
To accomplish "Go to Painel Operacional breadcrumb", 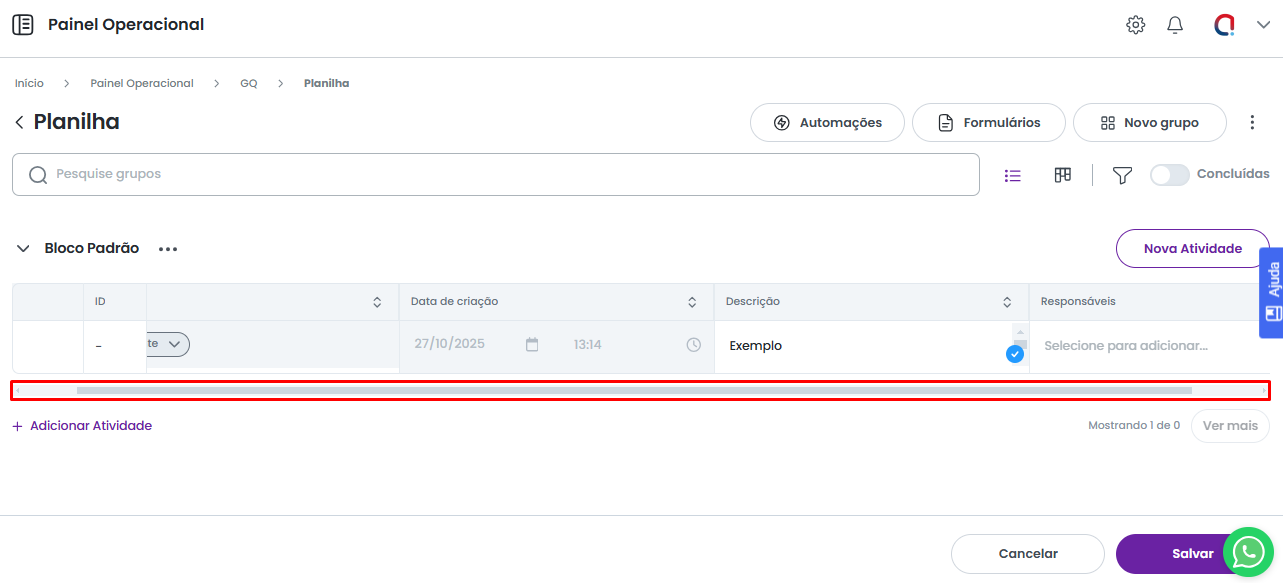I will [x=142, y=83].
